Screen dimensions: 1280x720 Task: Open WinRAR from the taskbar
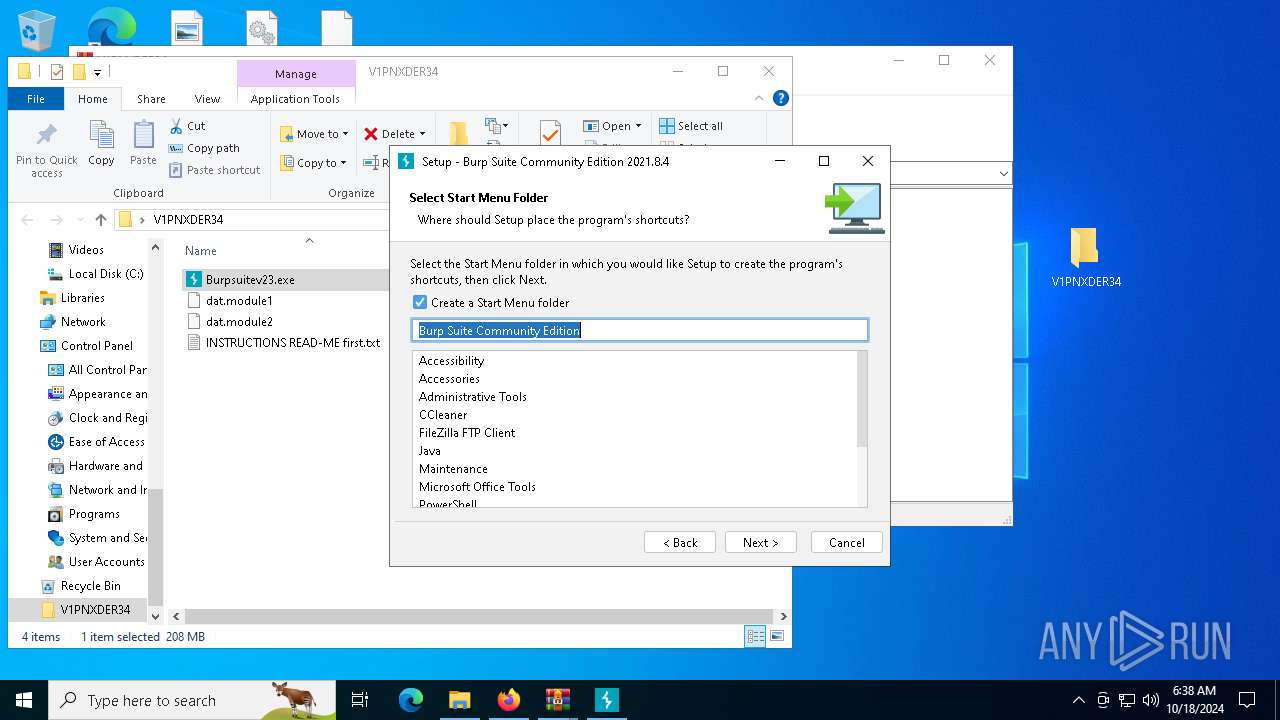coord(558,700)
